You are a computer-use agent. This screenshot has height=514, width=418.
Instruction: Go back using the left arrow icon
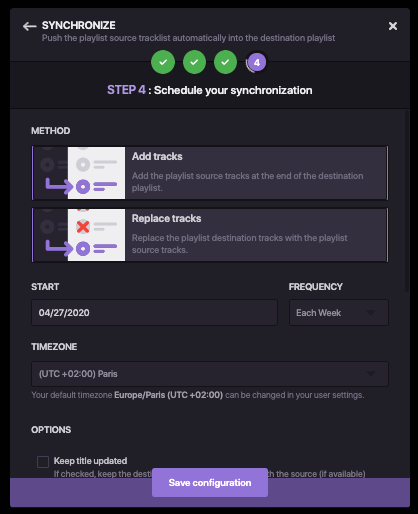(29, 26)
